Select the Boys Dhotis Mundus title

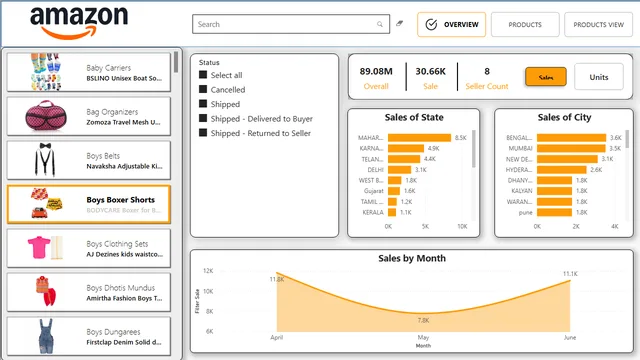point(120,288)
